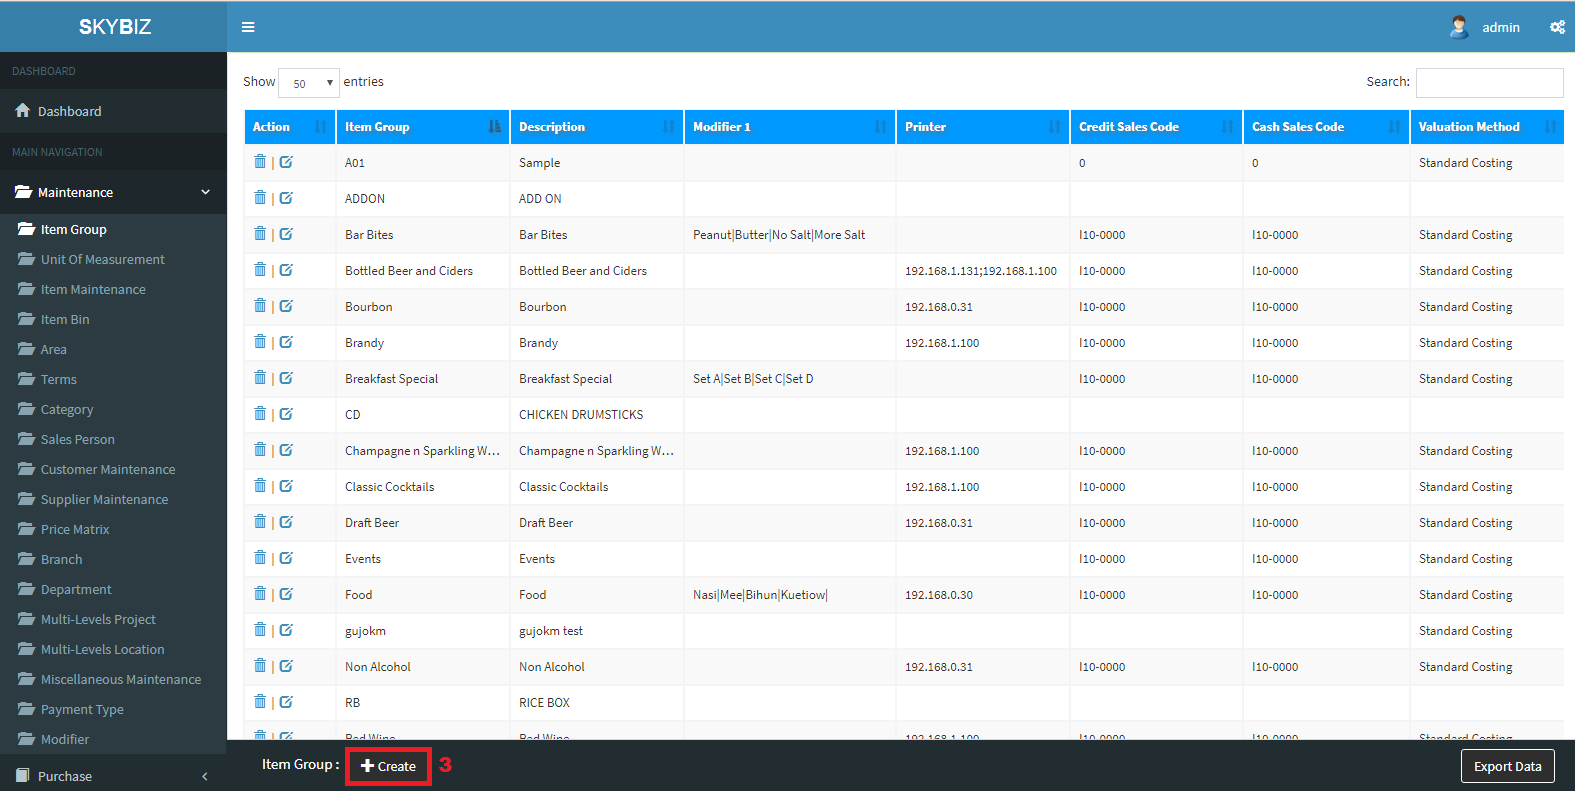Image resolution: width=1575 pixels, height=791 pixels.
Task: Click the Export Data button
Action: (1507, 766)
